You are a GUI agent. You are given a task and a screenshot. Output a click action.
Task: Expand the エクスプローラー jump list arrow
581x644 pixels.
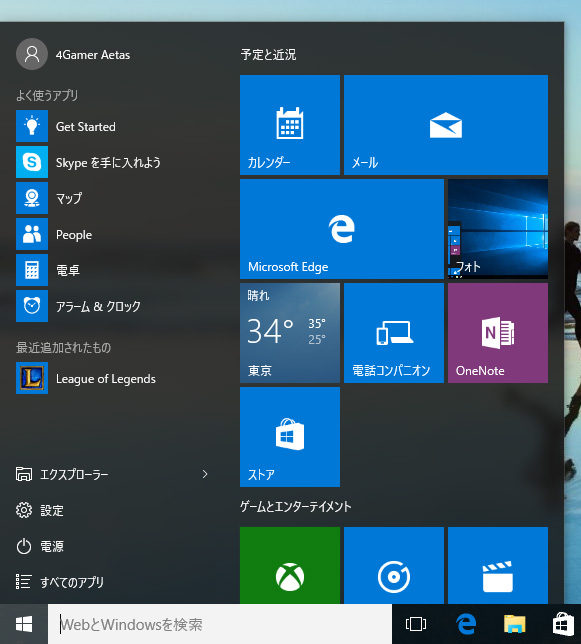205,474
